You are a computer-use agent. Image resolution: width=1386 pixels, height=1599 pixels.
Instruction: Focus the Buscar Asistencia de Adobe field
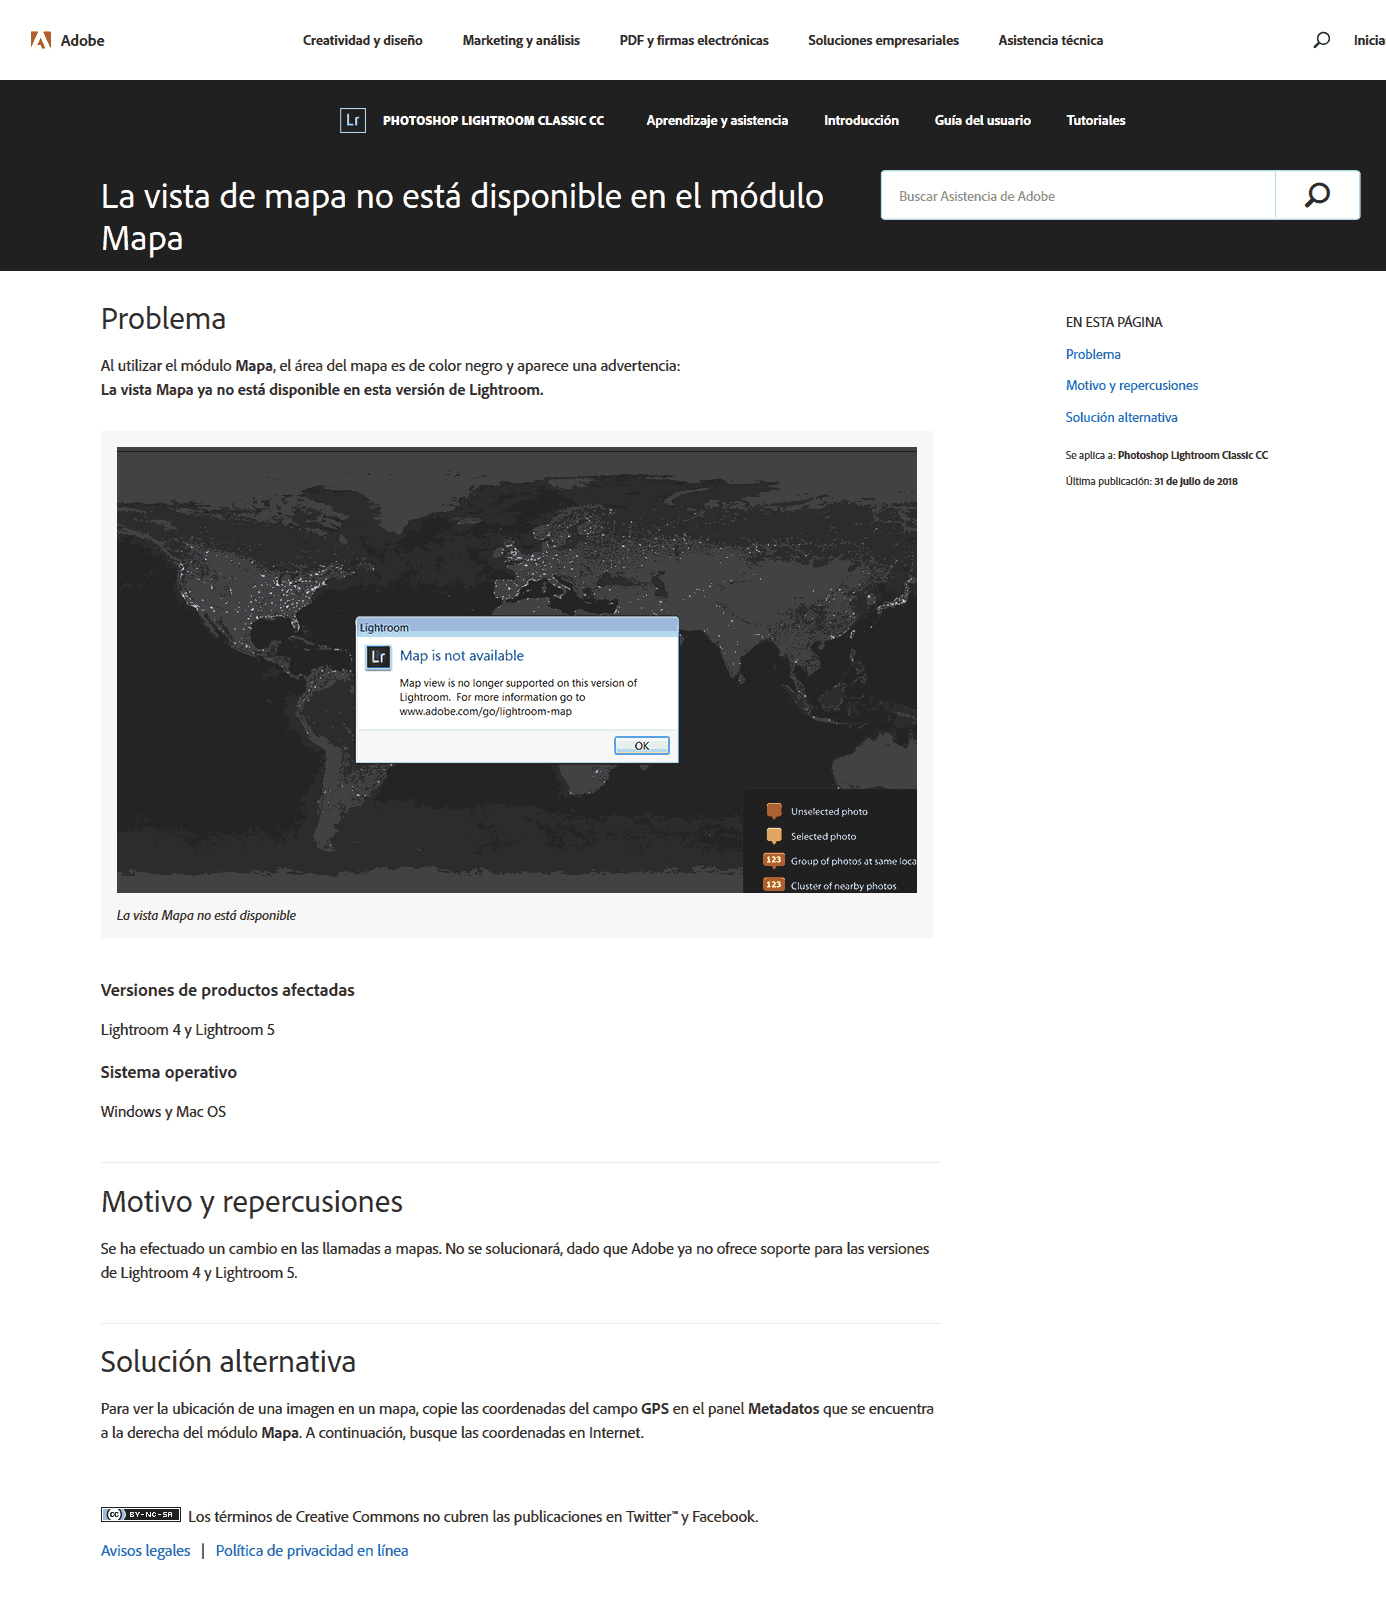[1078, 195]
